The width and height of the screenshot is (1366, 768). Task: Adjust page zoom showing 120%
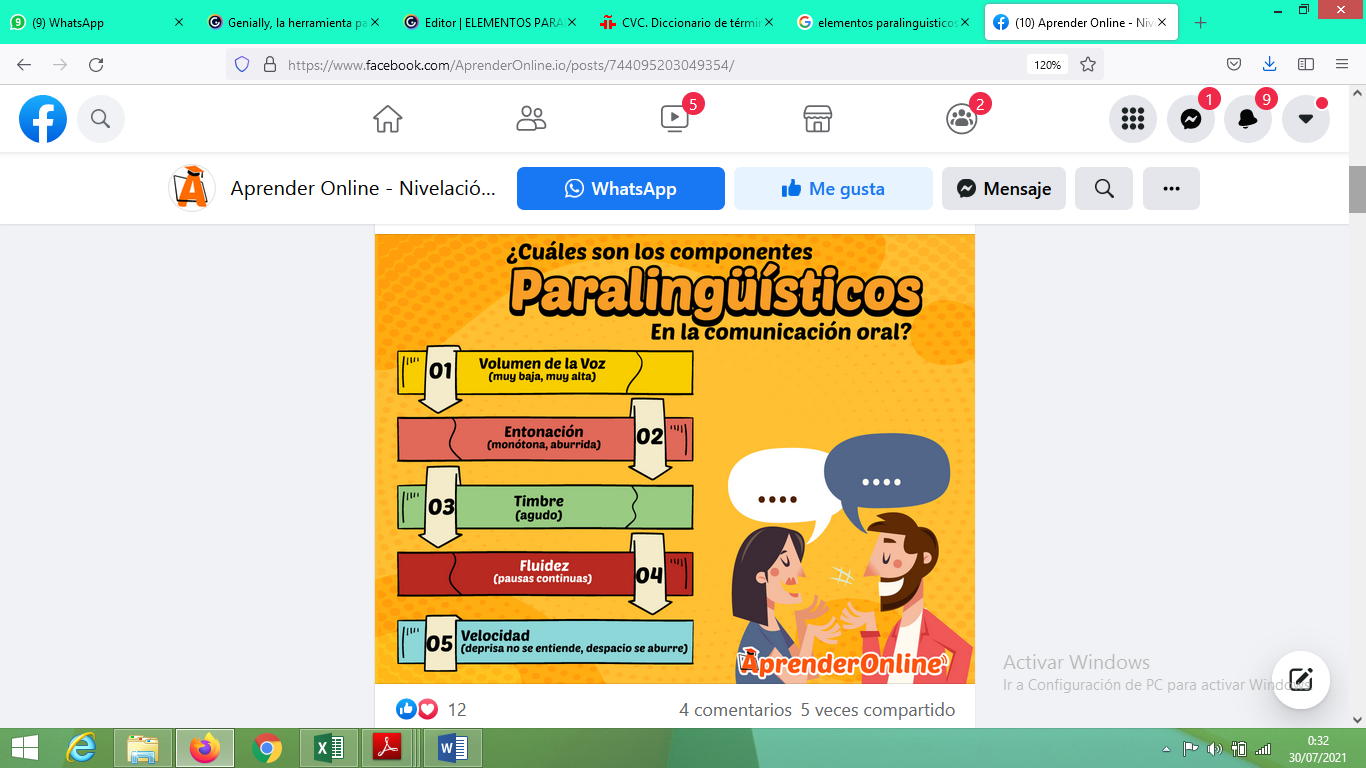click(1046, 63)
